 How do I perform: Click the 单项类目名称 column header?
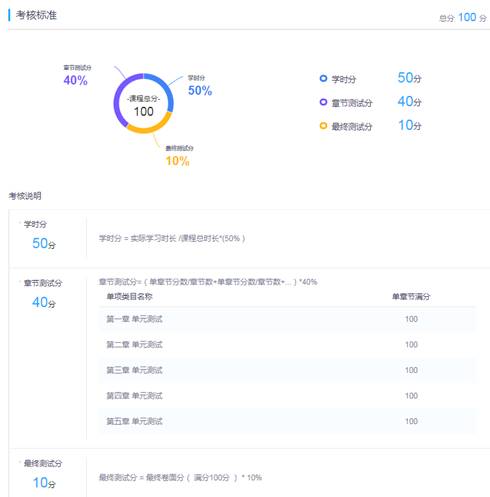[129, 296]
